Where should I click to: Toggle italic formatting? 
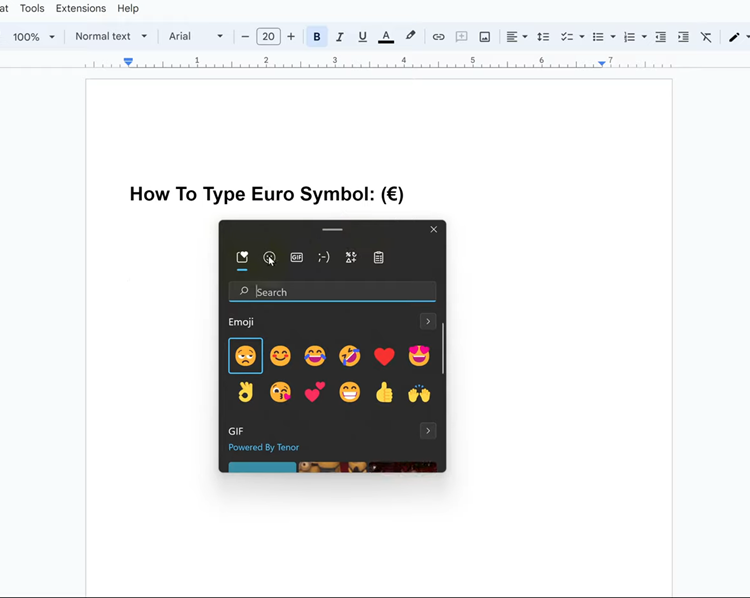coord(340,37)
